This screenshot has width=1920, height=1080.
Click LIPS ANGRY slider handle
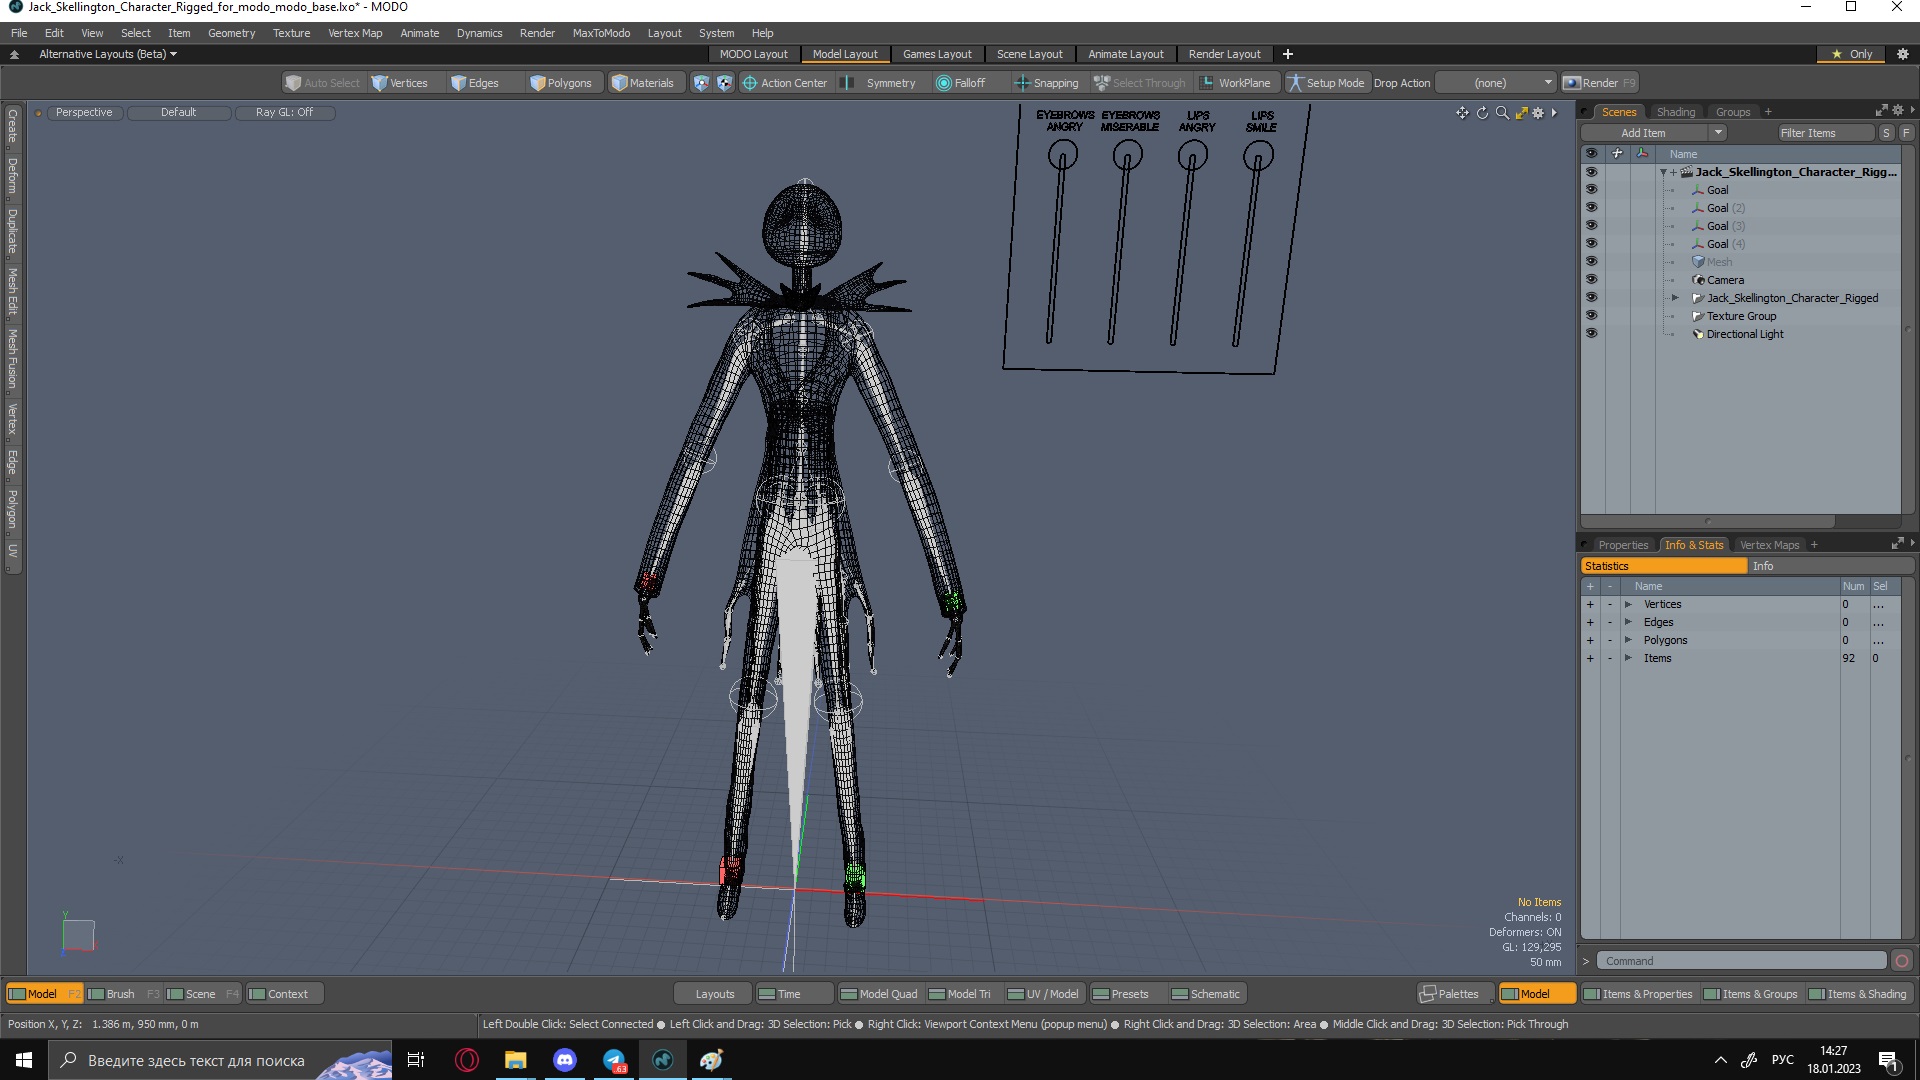click(1192, 155)
